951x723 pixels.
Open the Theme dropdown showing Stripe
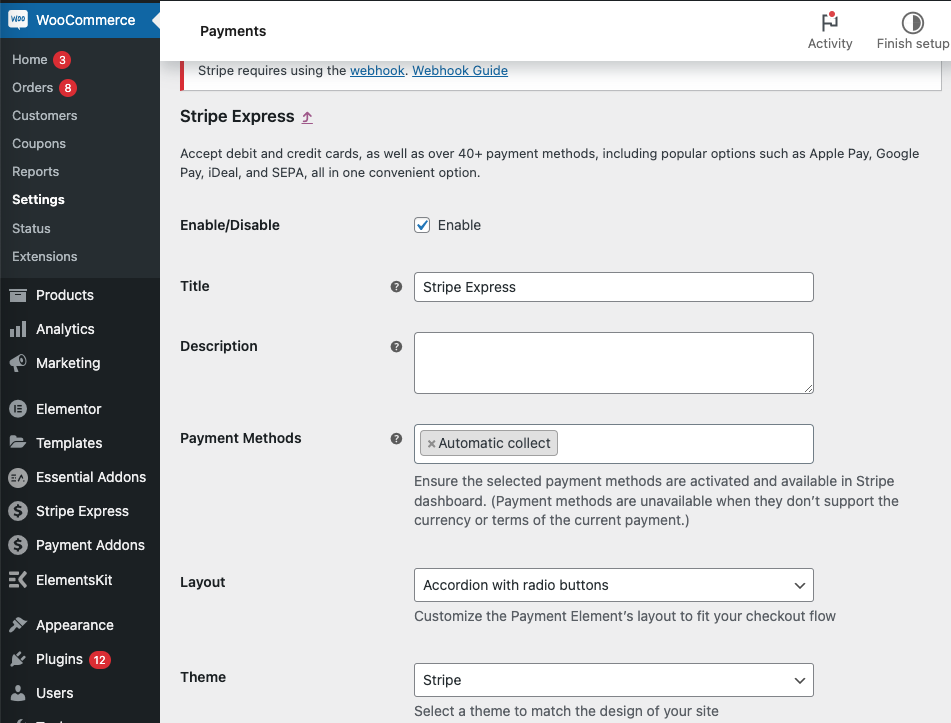click(x=614, y=680)
